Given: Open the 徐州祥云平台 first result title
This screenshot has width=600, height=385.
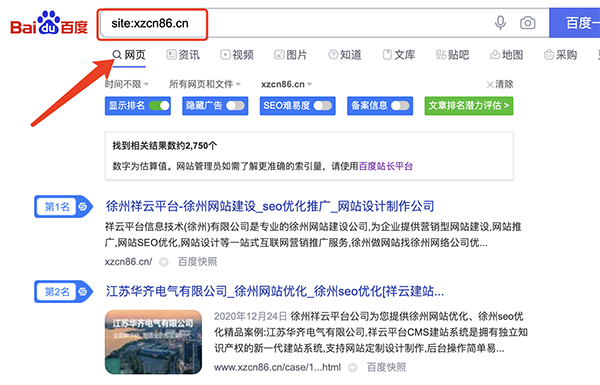Looking at the screenshot, I should pyautogui.click(x=270, y=206).
